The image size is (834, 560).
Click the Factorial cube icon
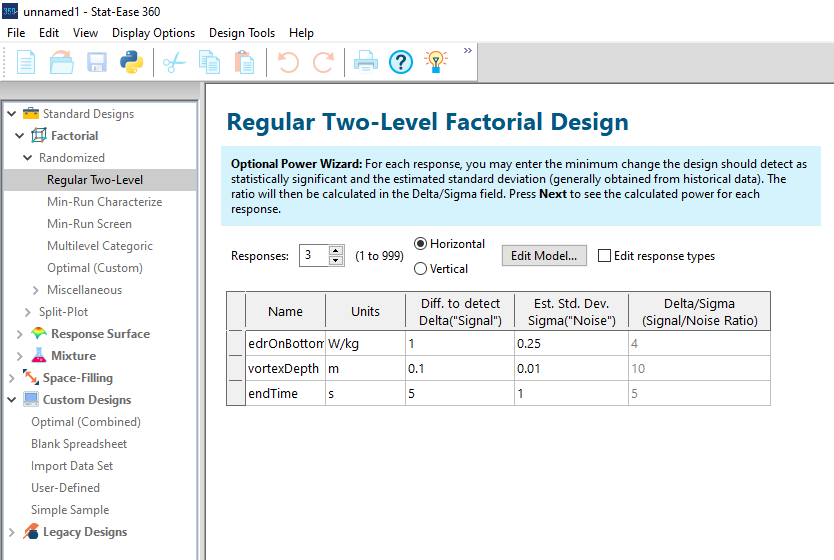point(39,136)
